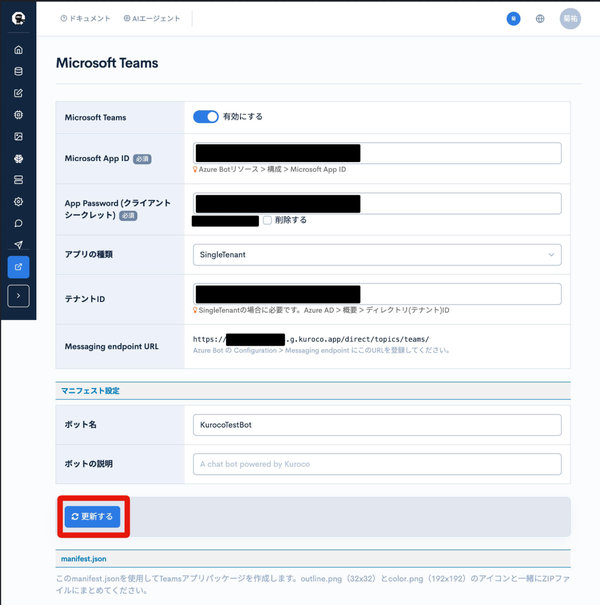Open the brain AI icon in sidebar

pyautogui.click(x=18, y=159)
